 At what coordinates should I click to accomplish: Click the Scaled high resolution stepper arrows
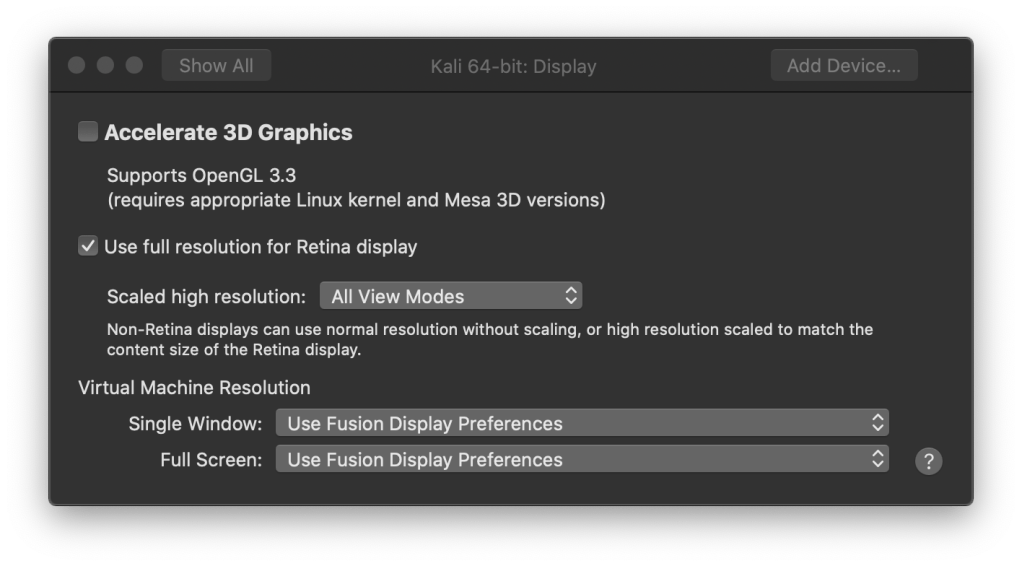(x=570, y=296)
